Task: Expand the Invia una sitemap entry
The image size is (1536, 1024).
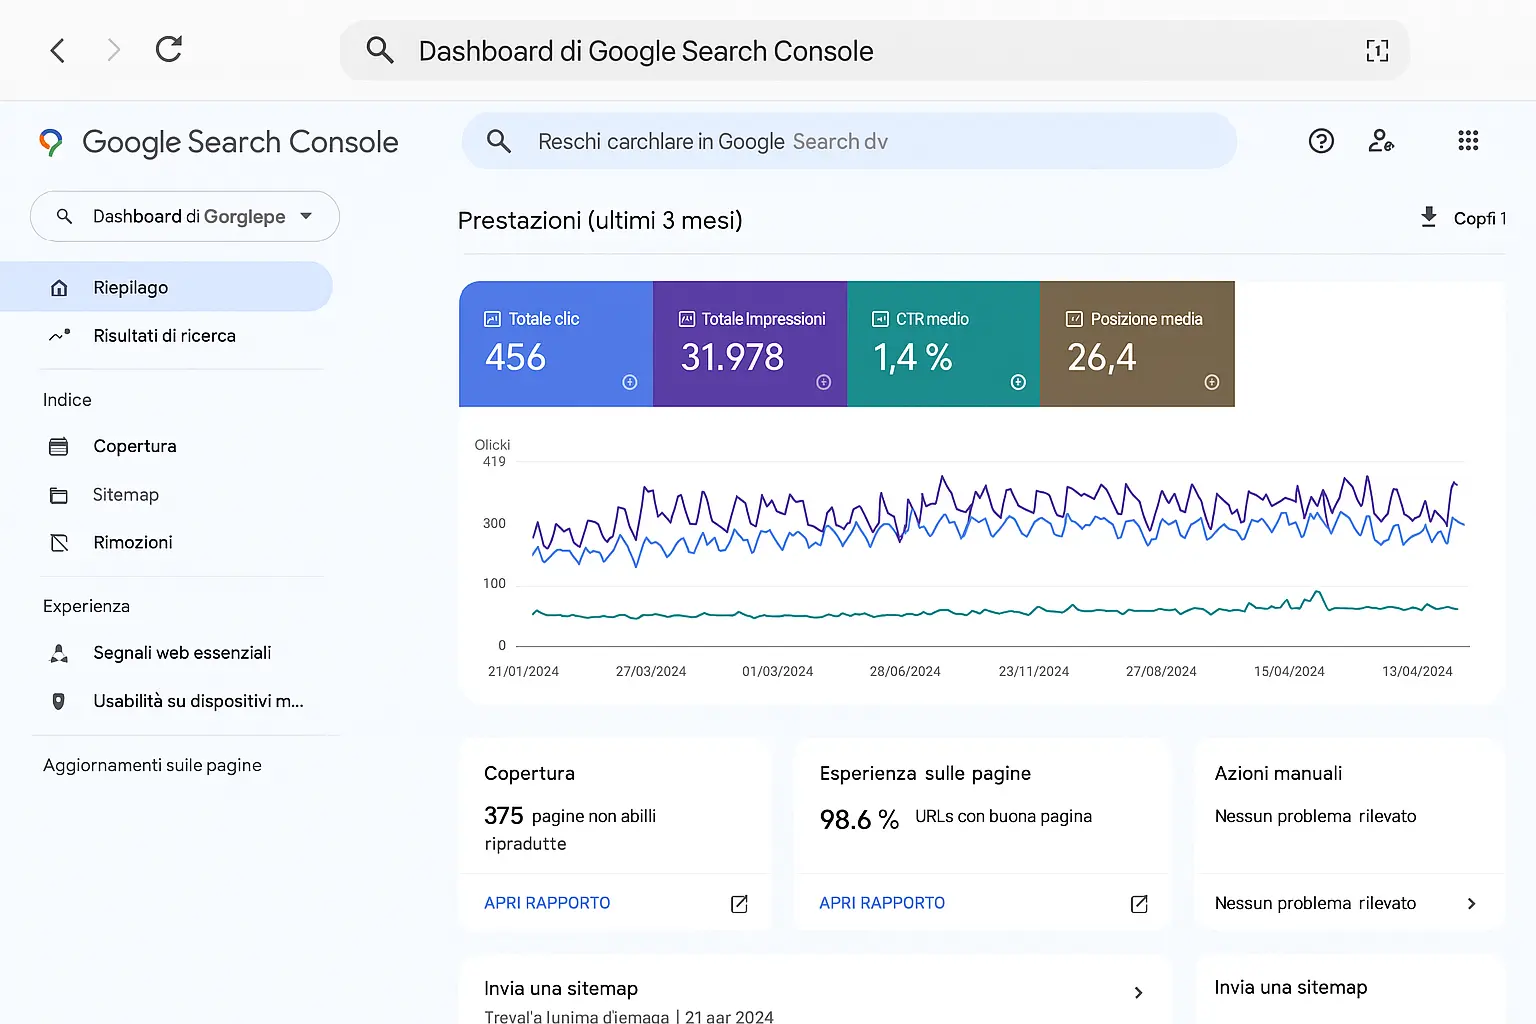Action: coord(1138,992)
